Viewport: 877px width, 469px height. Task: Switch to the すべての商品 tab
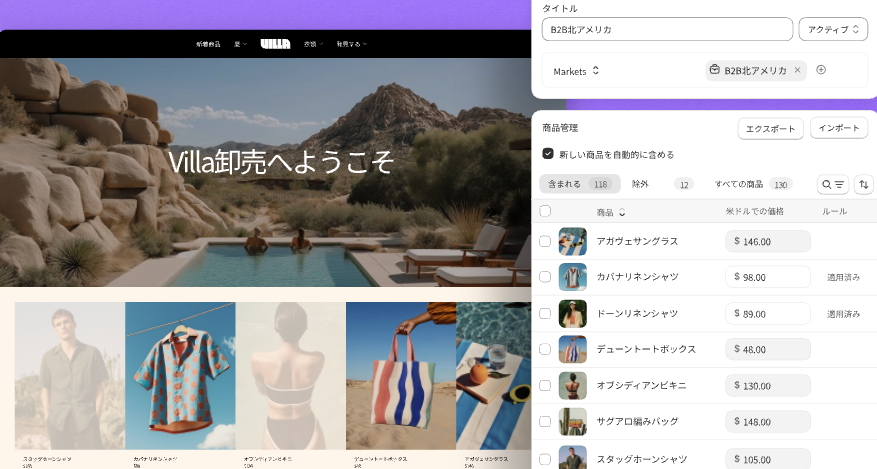tap(738, 184)
